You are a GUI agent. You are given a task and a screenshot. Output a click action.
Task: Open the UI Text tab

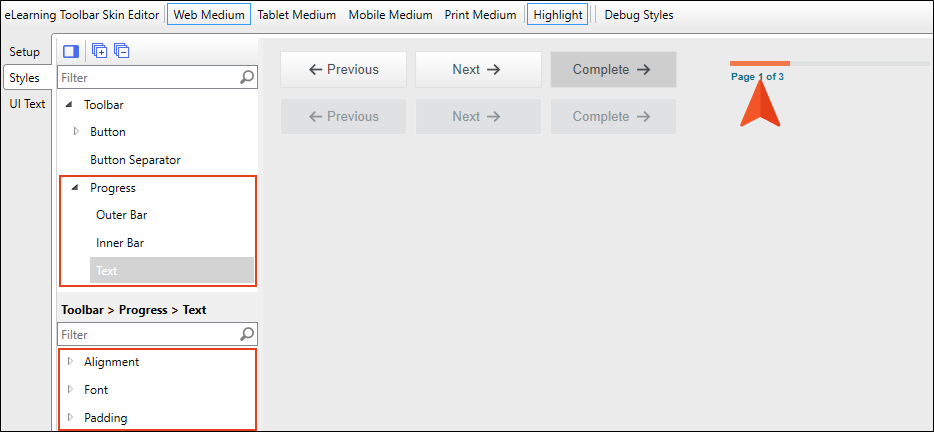(27, 104)
